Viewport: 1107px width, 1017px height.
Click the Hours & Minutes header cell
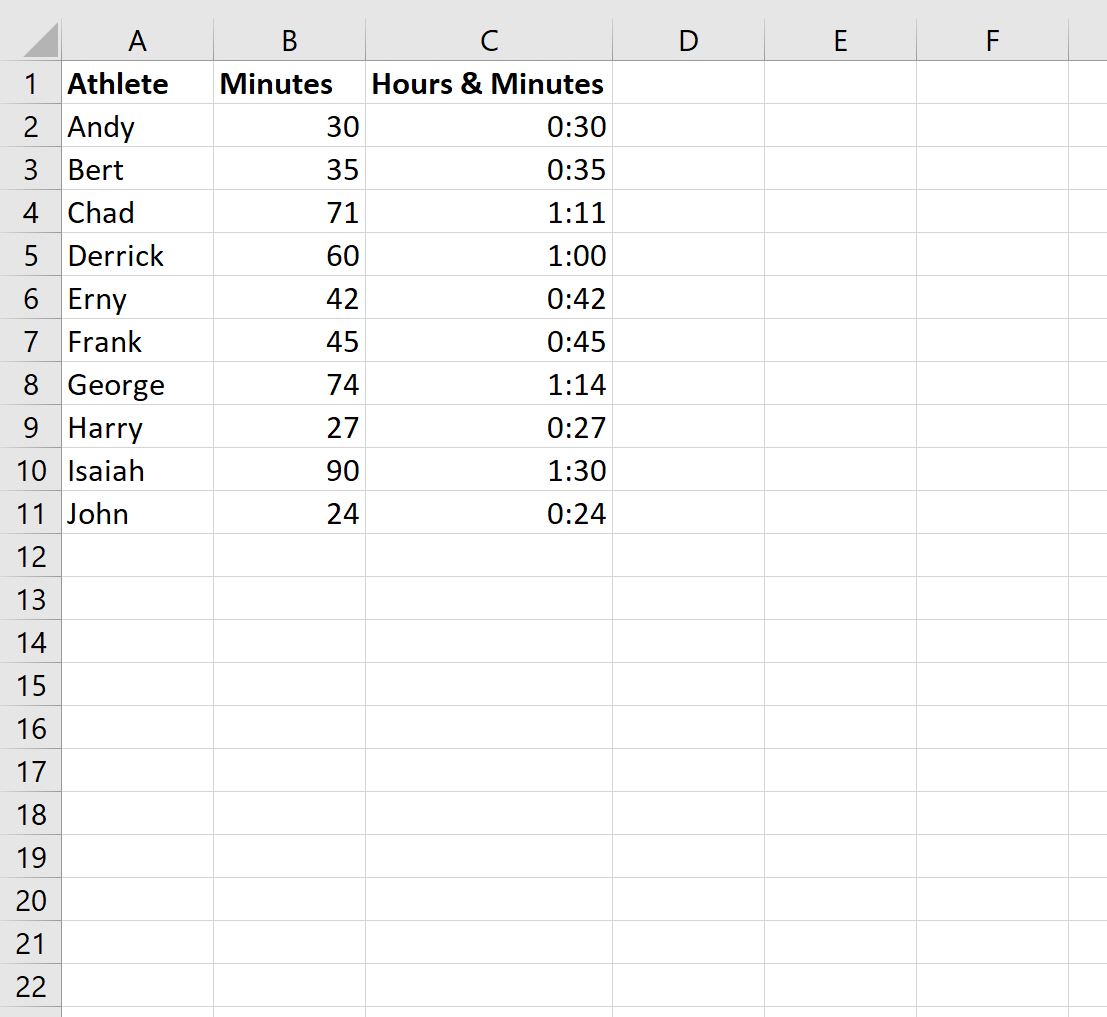click(489, 84)
